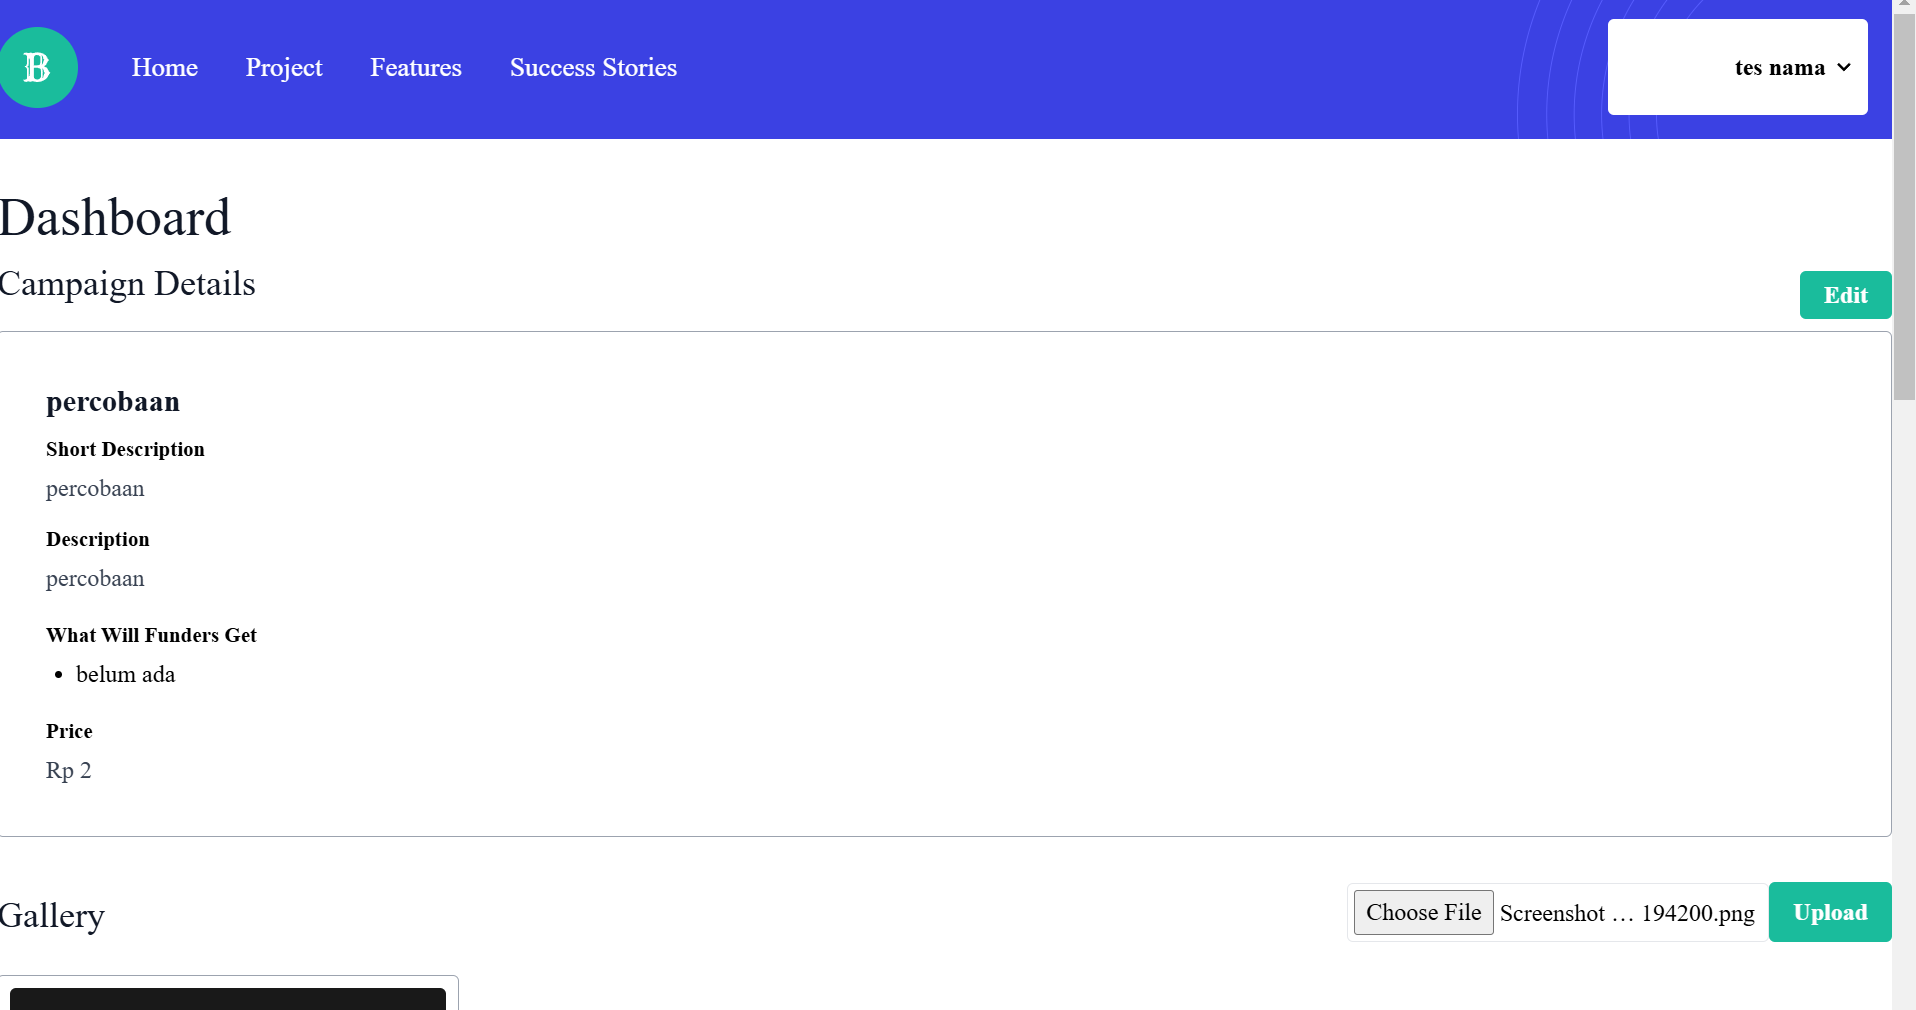Click the 'Rp 2' price value

pyautogui.click(x=68, y=771)
